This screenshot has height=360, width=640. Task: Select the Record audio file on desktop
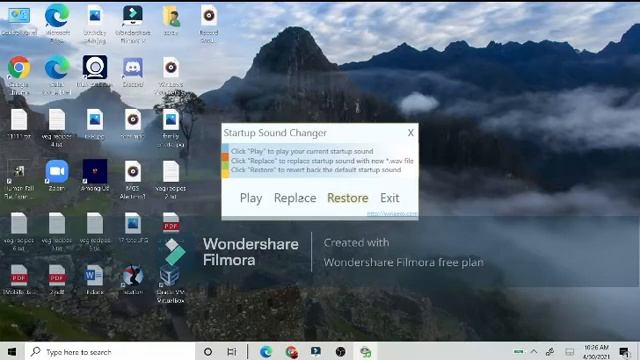click(x=209, y=23)
